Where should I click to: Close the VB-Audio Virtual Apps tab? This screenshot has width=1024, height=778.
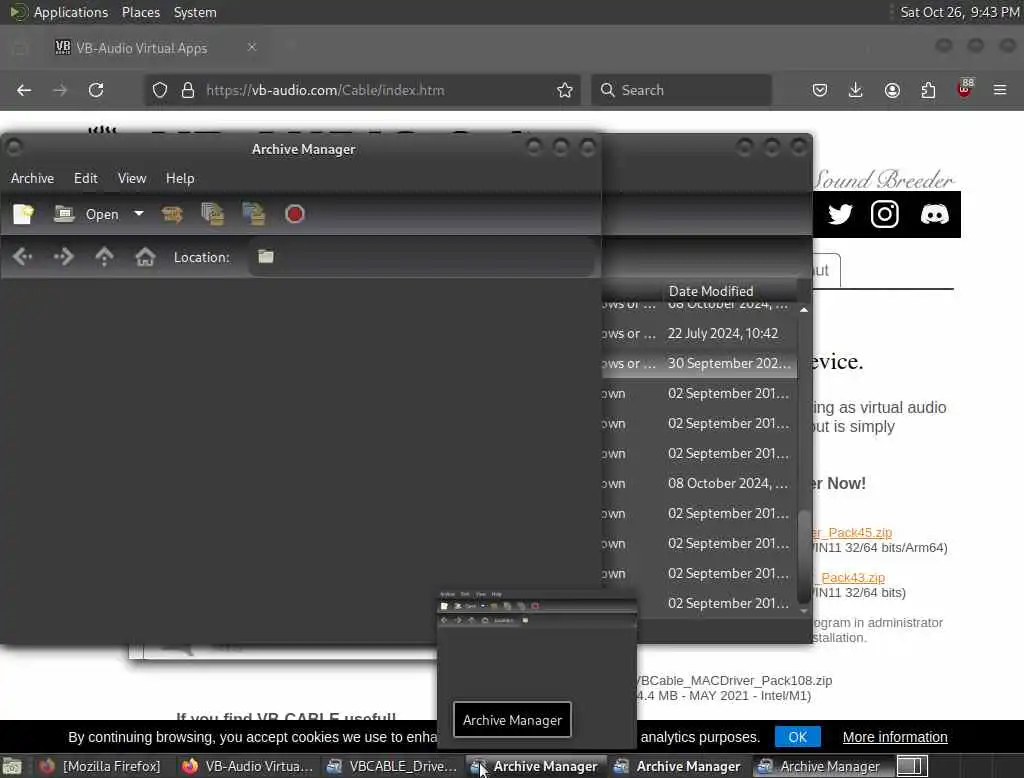coord(252,47)
